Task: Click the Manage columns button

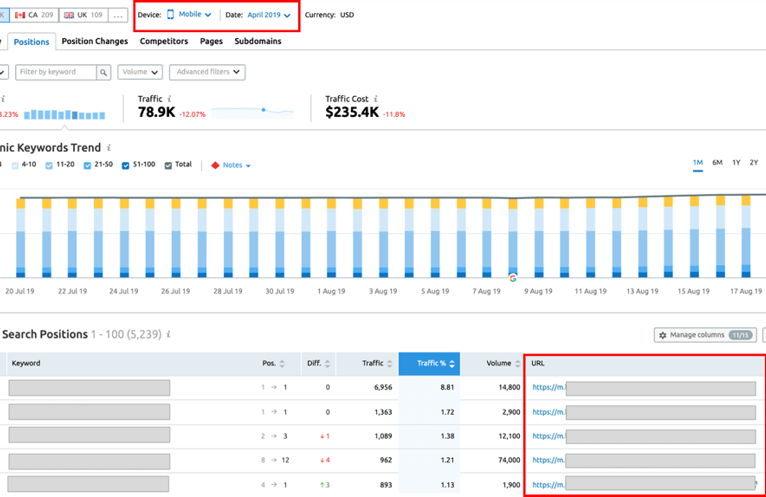Action: [x=704, y=334]
